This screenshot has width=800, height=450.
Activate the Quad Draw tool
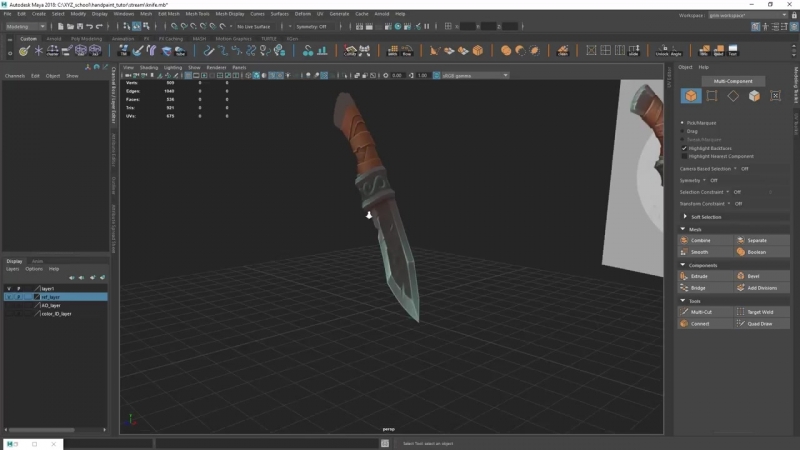click(762, 324)
